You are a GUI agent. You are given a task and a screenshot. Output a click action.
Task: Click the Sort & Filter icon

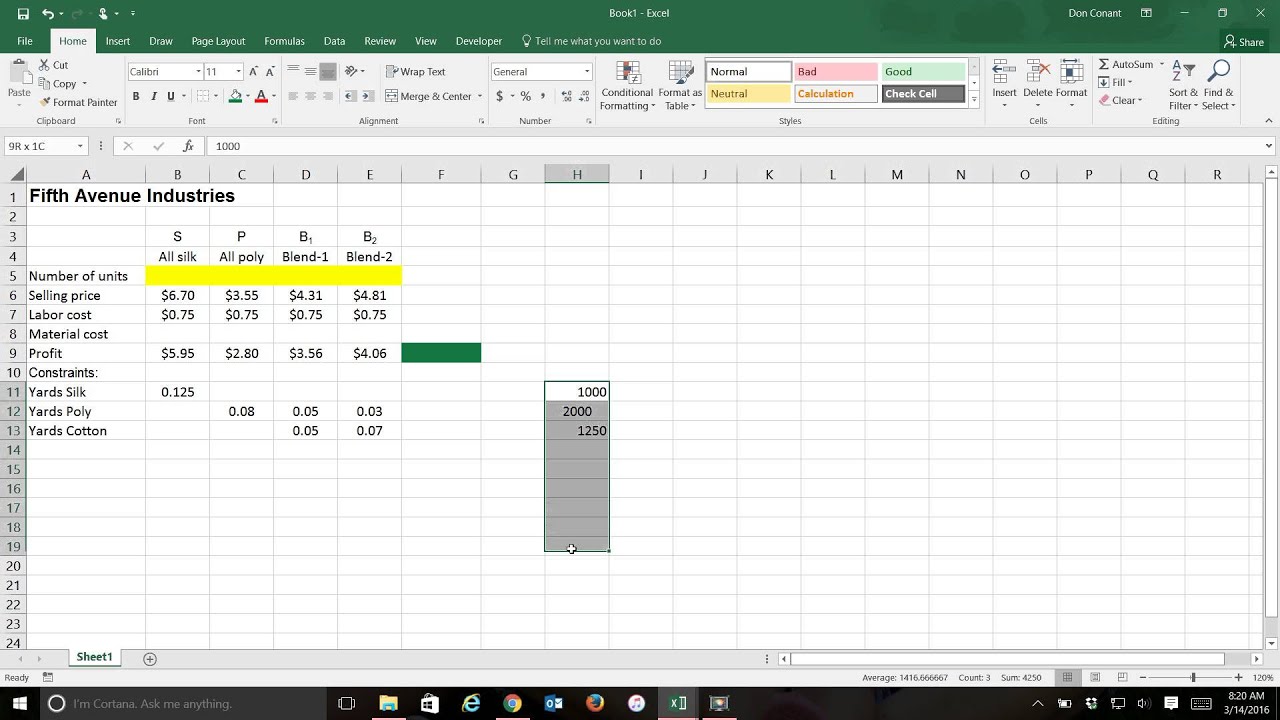(x=1182, y=85)
